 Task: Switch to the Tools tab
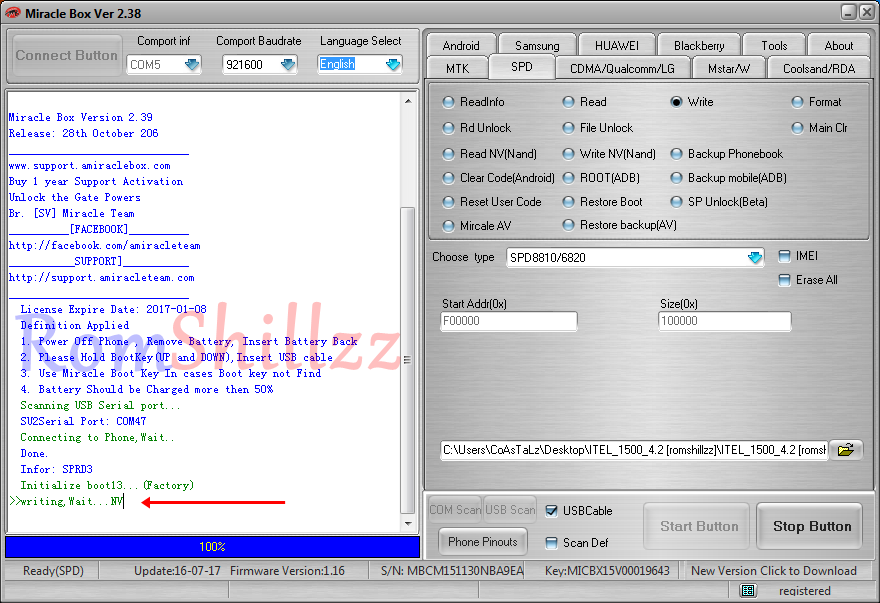[x=774, y=45]
